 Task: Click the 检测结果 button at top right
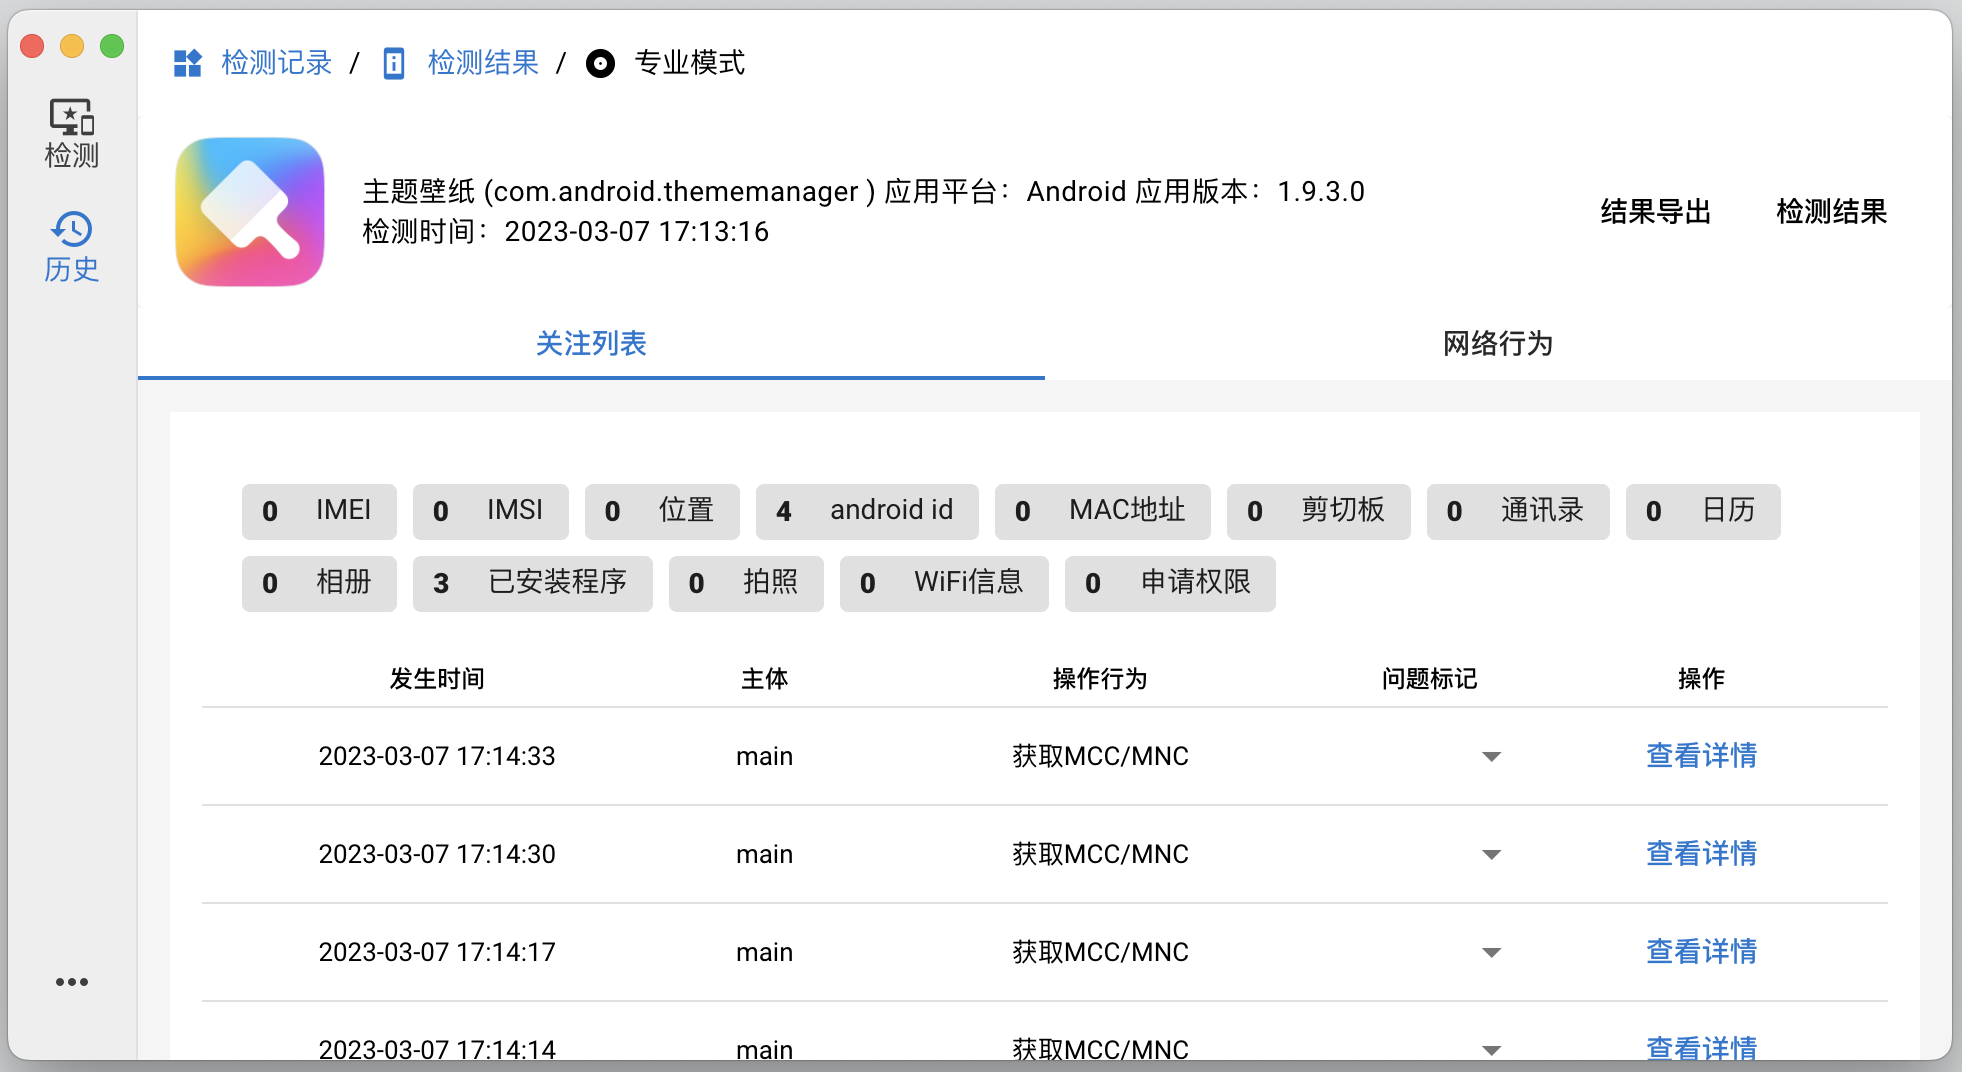click(1832, 212)
